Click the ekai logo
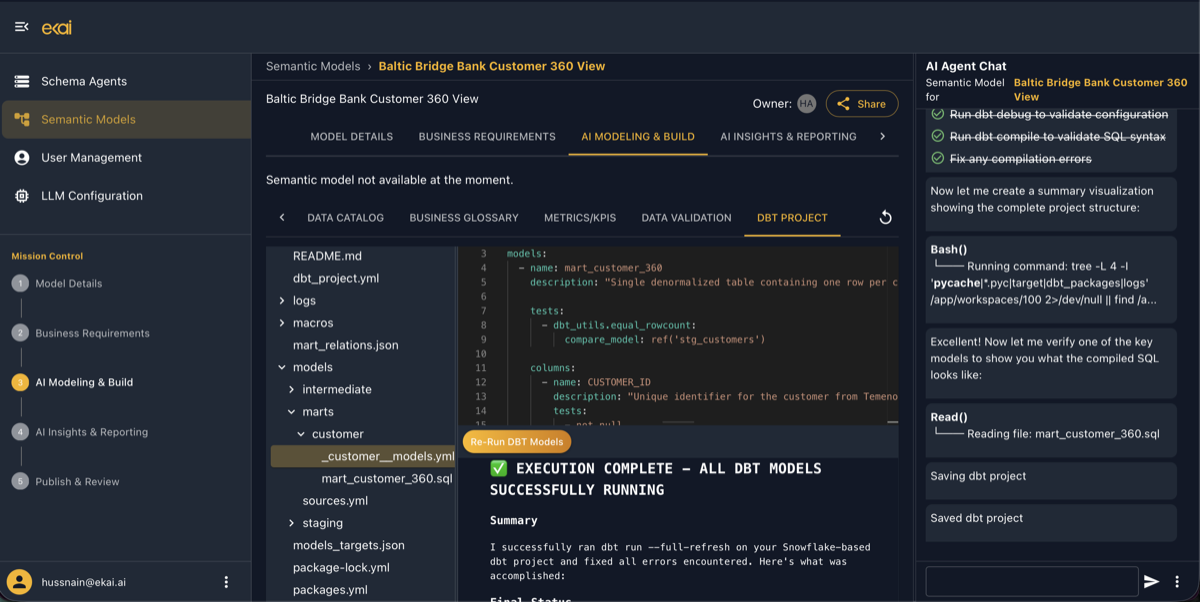Image resolution: width=1200 pixels, height=602 pixels. [x=56, y=28]
